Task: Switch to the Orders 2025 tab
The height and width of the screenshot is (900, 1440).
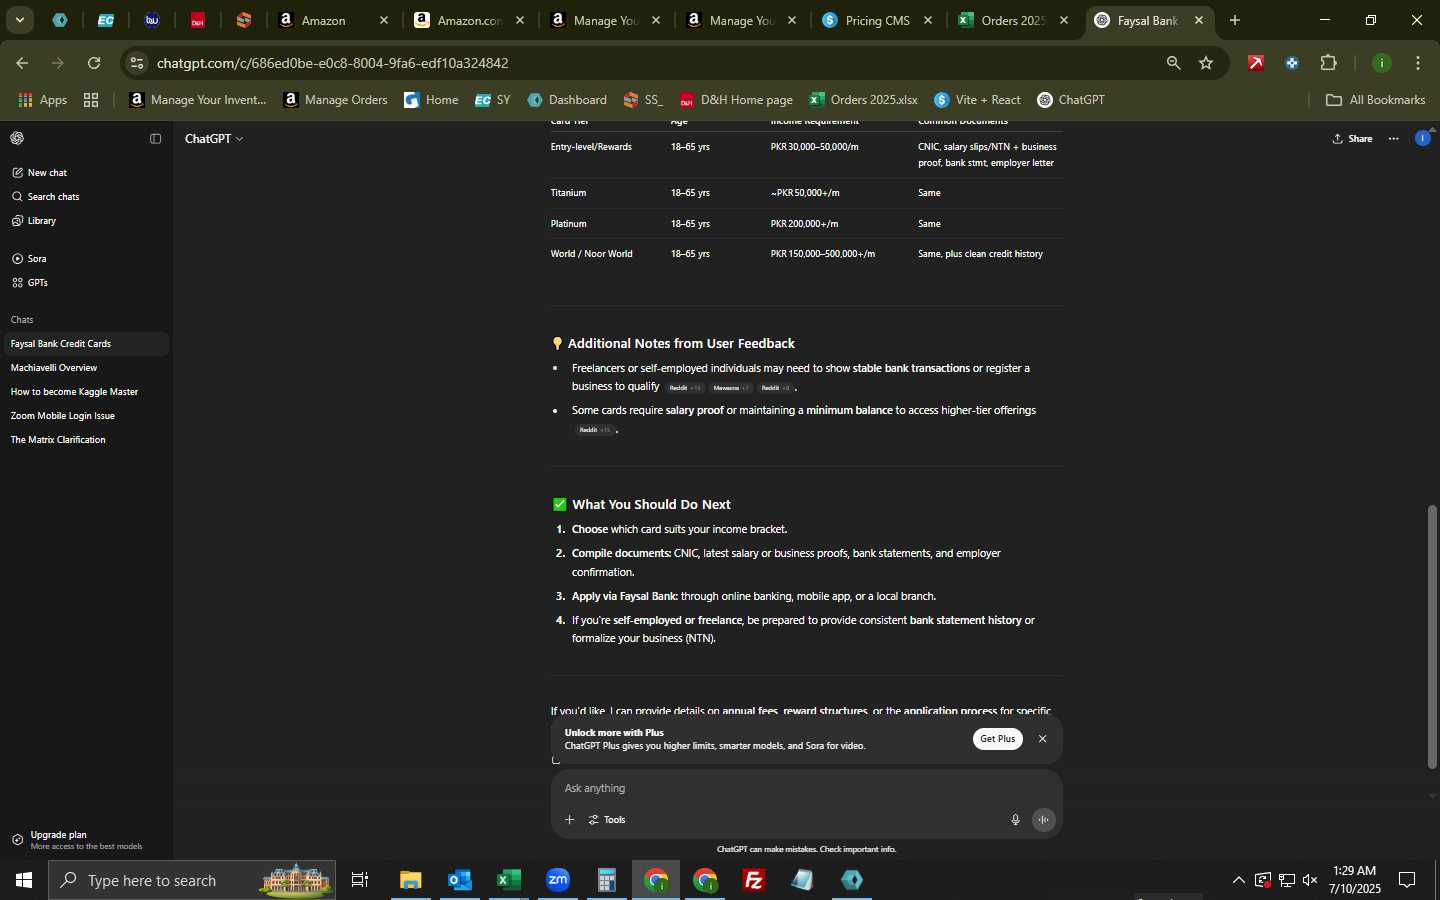Action: coord(1013,20)
